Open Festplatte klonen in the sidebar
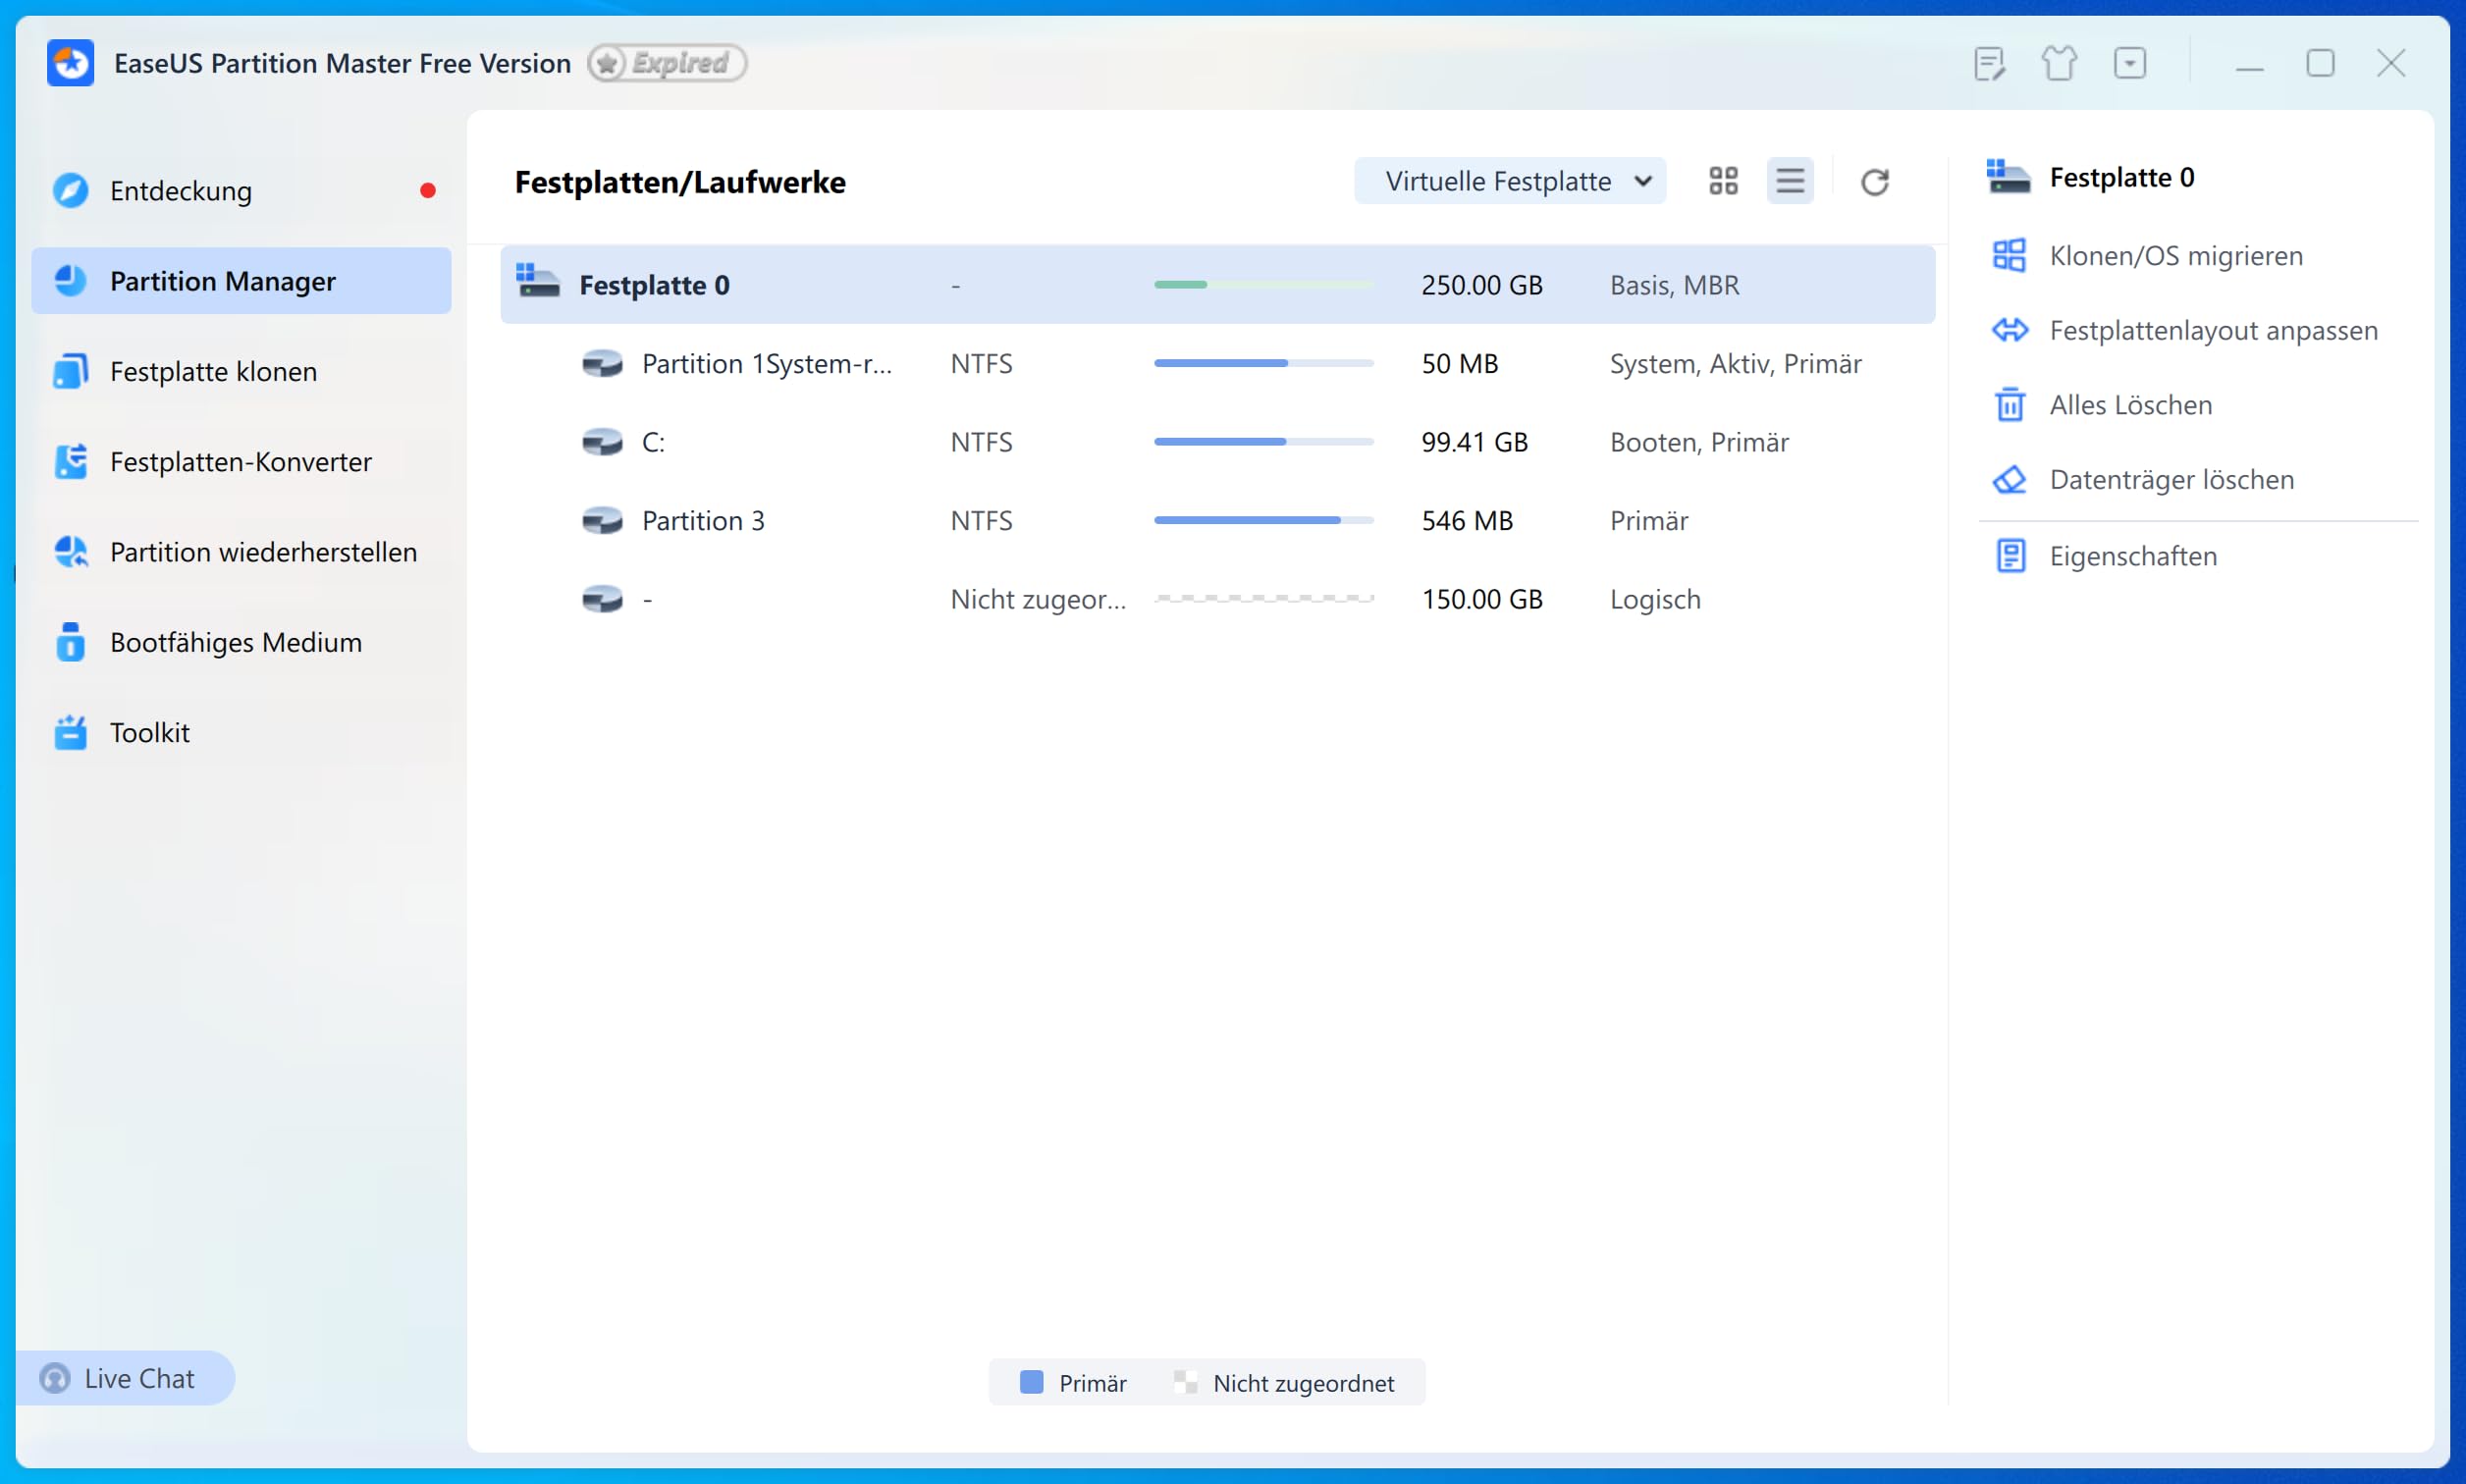This screenshot has width=2466, height=1484. pyautogui.click(x=241, y=371)
